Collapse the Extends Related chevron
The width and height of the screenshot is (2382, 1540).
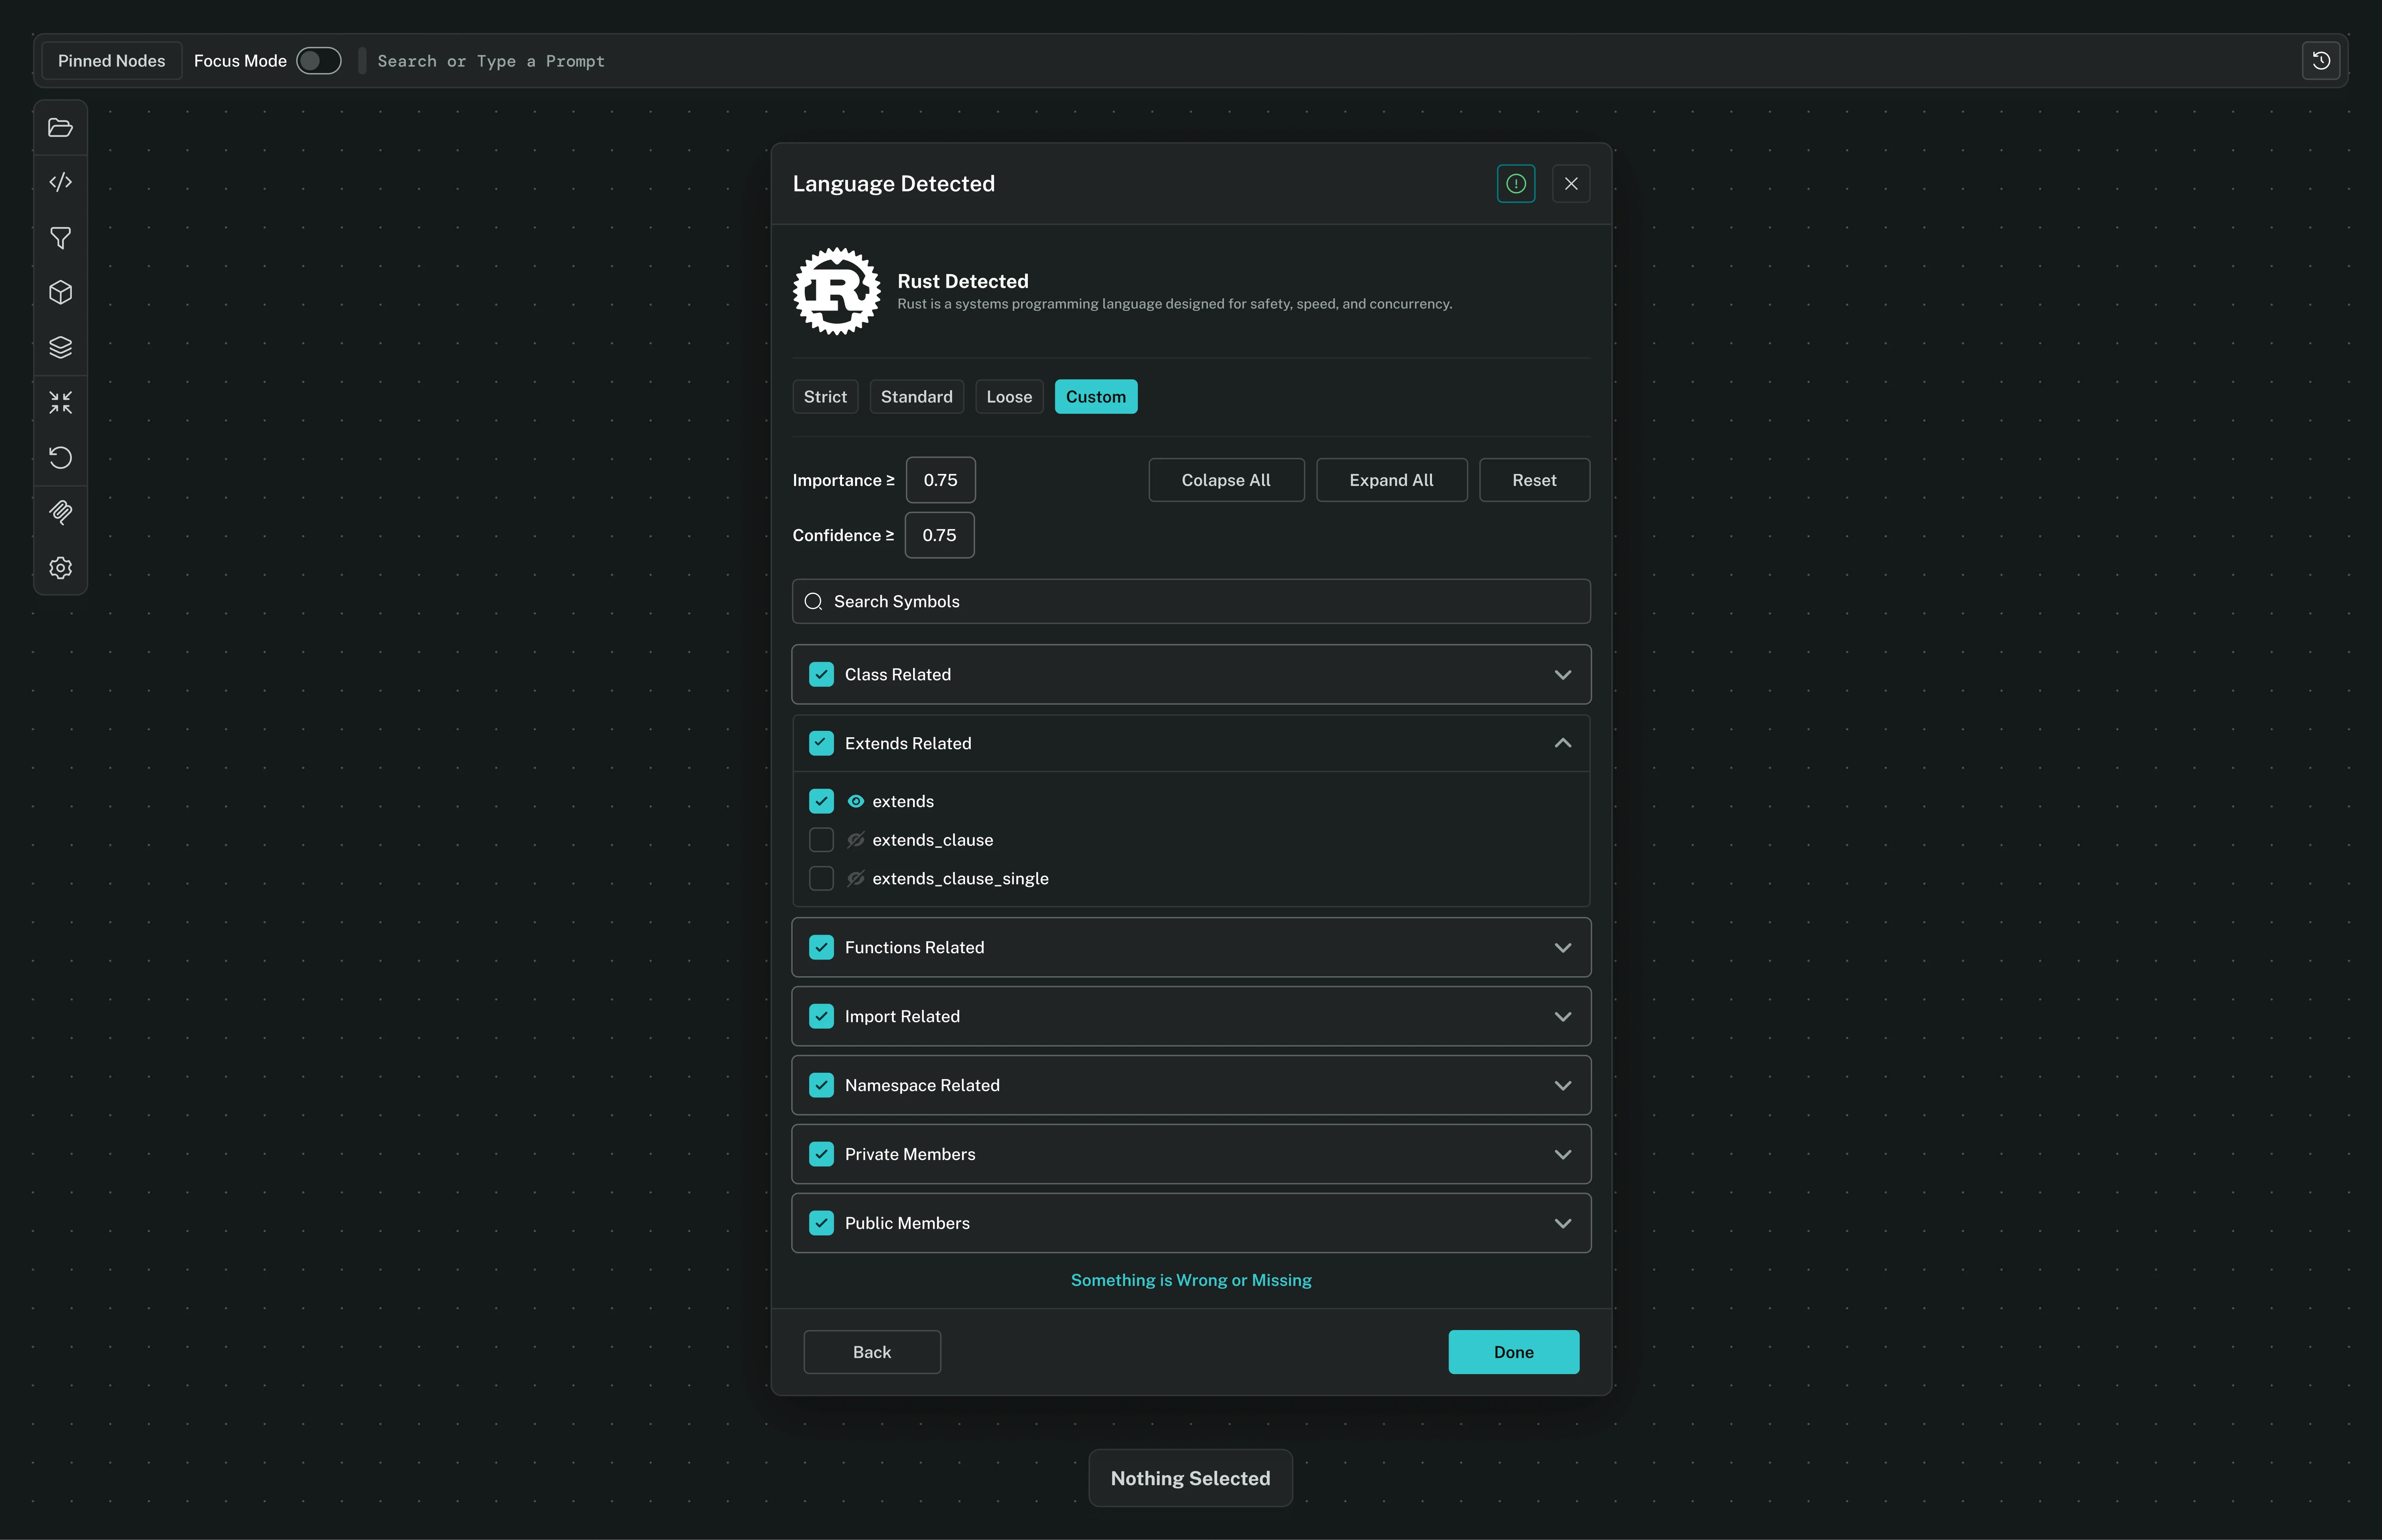pos(1562,743)
